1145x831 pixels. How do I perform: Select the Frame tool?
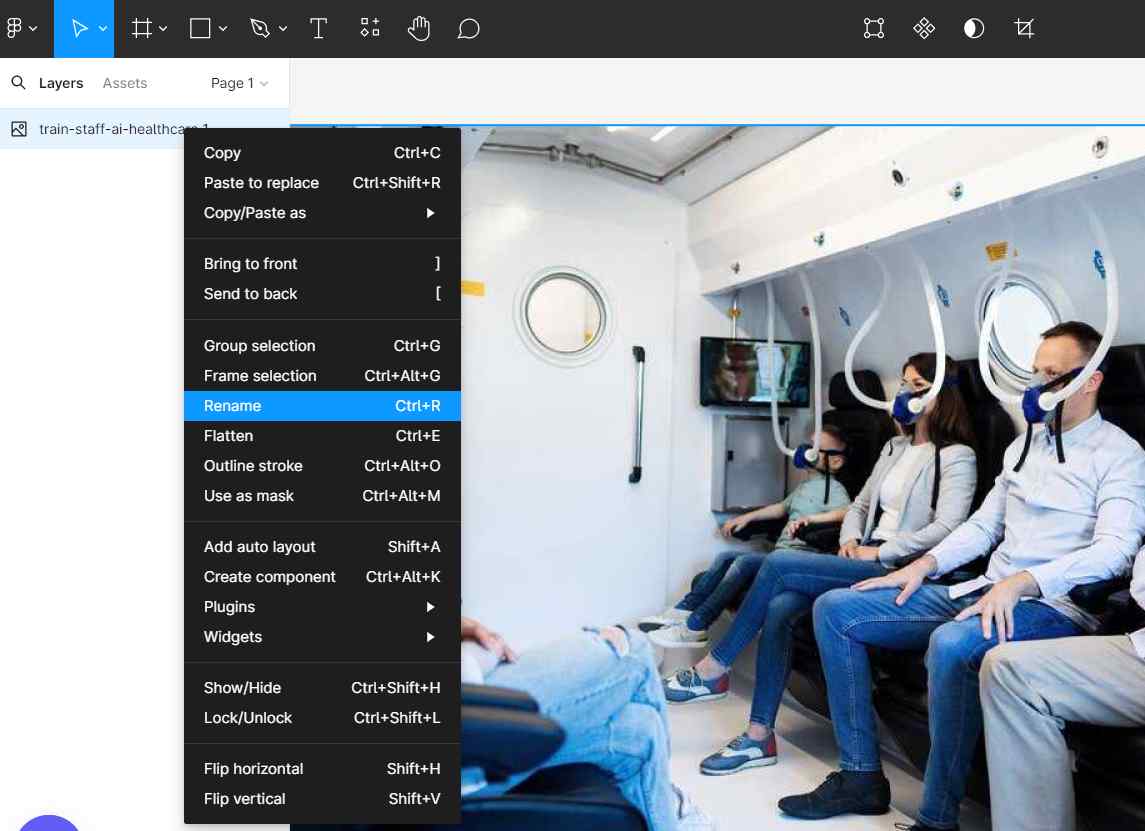coord(142,29)
